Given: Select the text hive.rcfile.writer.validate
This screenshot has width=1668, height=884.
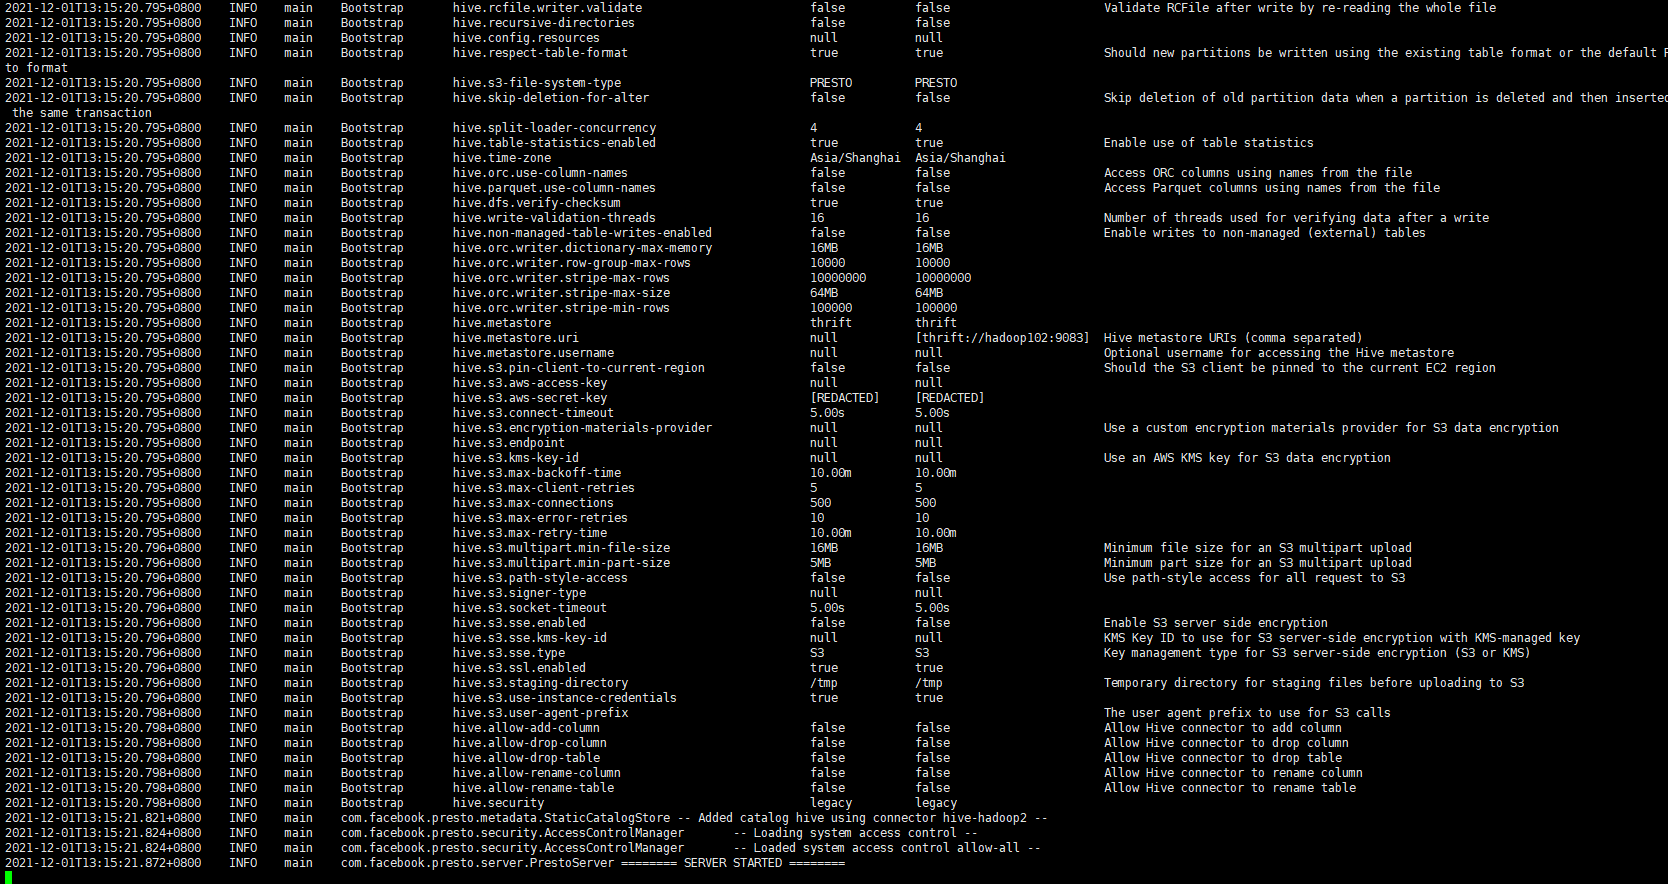Looking at the screenshot, I should pyautogui.click(x=547, y=8).
